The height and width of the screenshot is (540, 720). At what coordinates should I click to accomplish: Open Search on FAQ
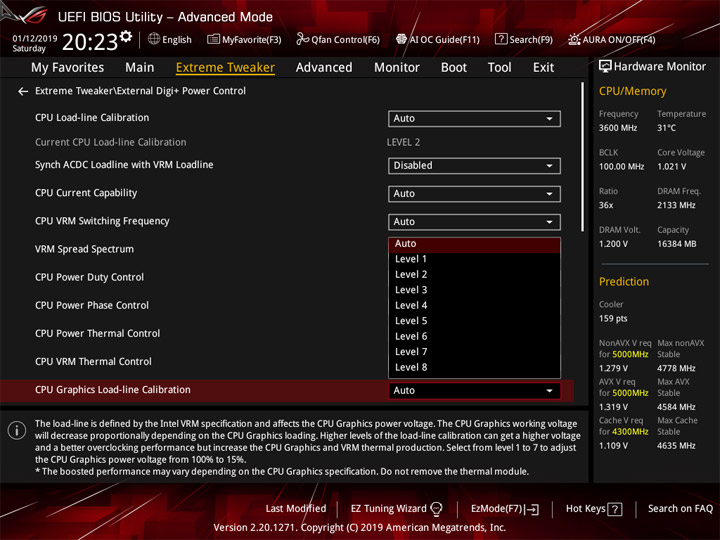click(680, 509)
